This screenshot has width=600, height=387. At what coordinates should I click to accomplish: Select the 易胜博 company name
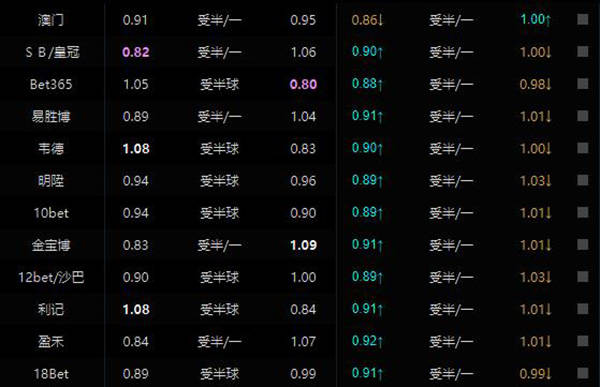tap(51, 116)
